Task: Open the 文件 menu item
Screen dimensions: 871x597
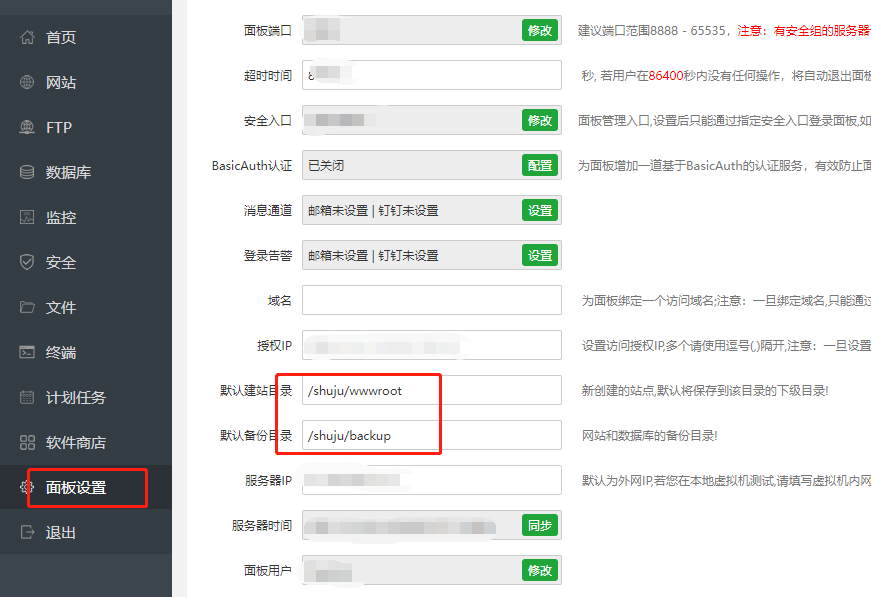Action: coord(86,307)
